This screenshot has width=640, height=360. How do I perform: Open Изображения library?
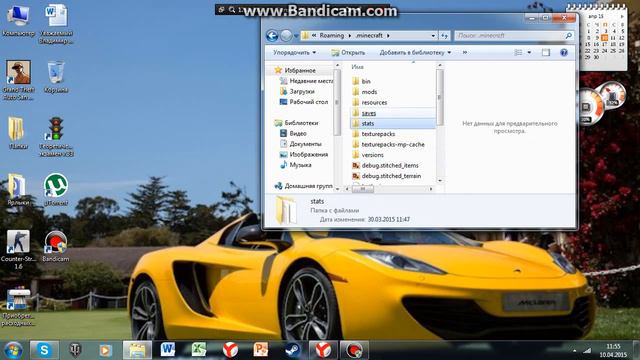(309, 155)
